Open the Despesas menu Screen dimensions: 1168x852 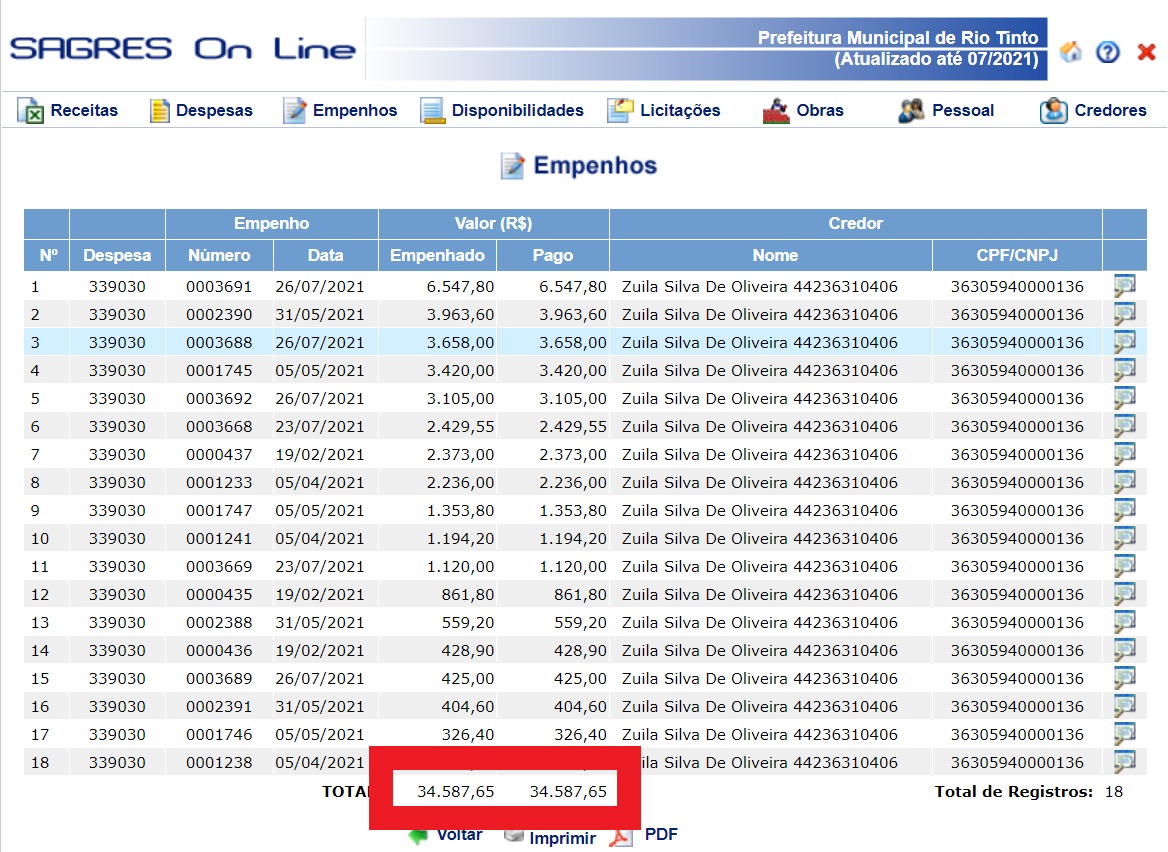[201, 111]
